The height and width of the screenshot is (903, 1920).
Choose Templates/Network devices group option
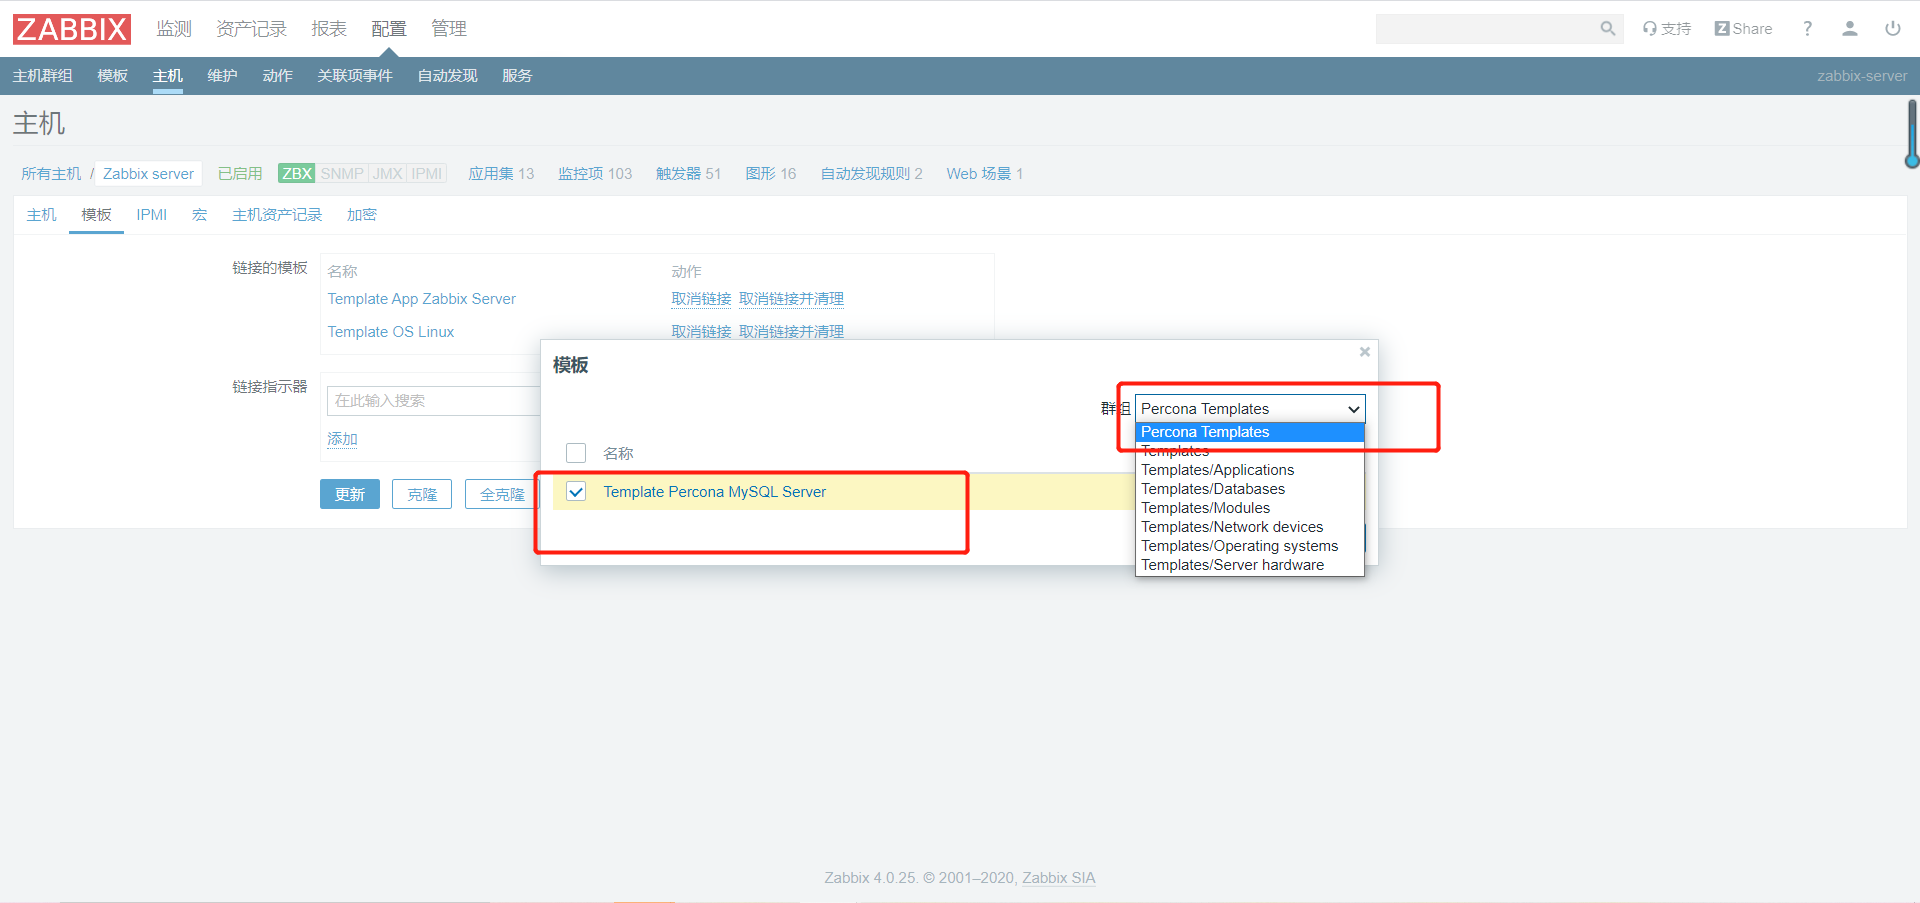1250,527
